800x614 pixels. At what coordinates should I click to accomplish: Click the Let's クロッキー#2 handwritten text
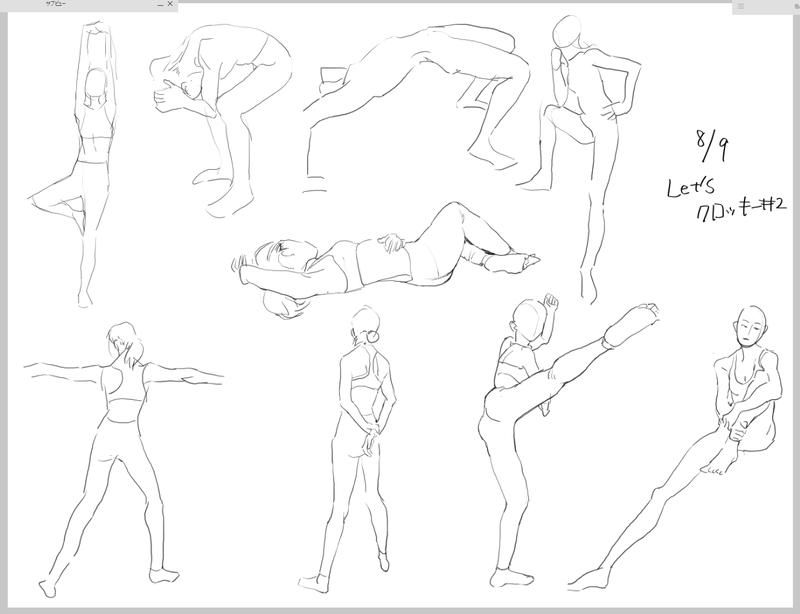click(727, 199)
